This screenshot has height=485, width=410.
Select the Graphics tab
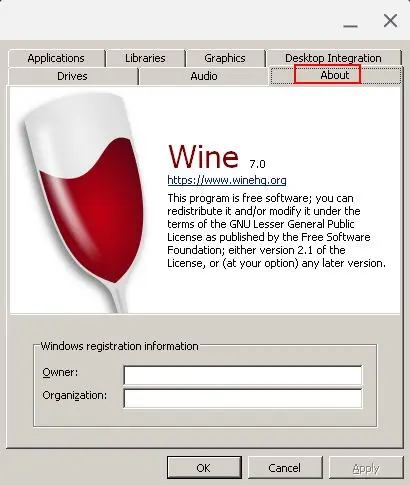click(x=225, y=58)
